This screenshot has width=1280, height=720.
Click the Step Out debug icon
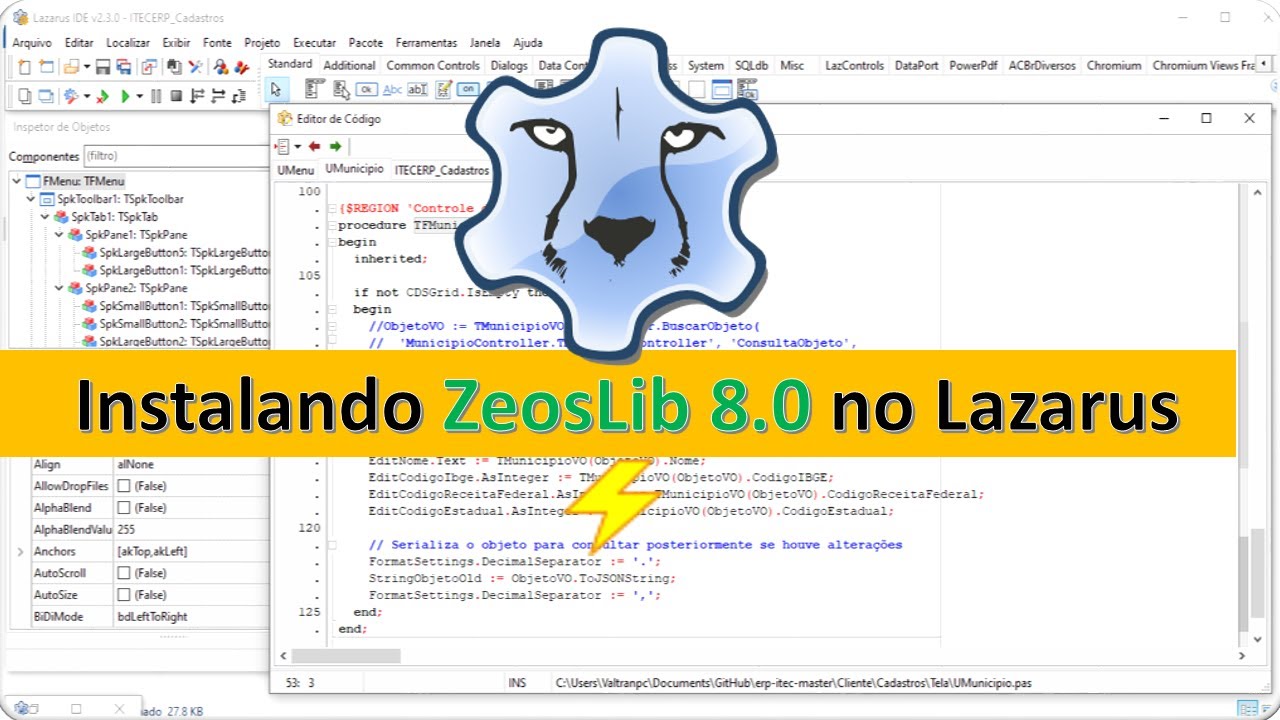coord(238,96)
